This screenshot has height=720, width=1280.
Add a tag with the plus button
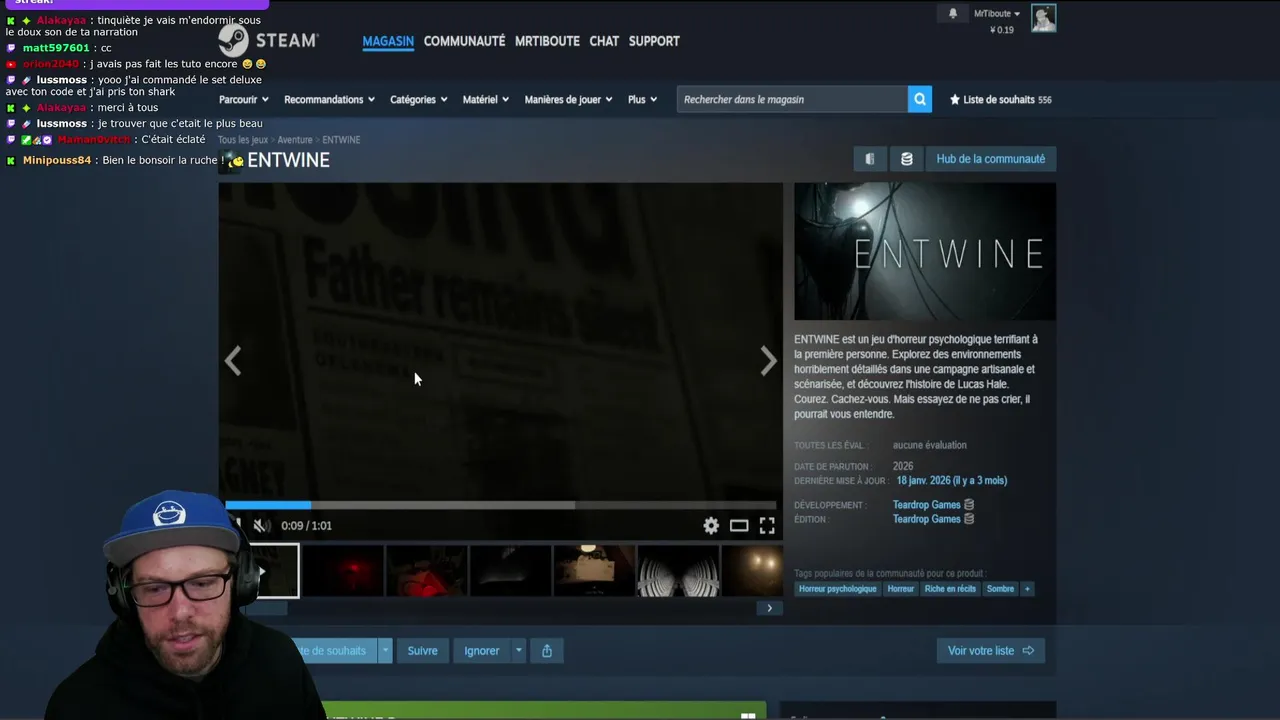pyautogui.click(x=1026, y=589)
